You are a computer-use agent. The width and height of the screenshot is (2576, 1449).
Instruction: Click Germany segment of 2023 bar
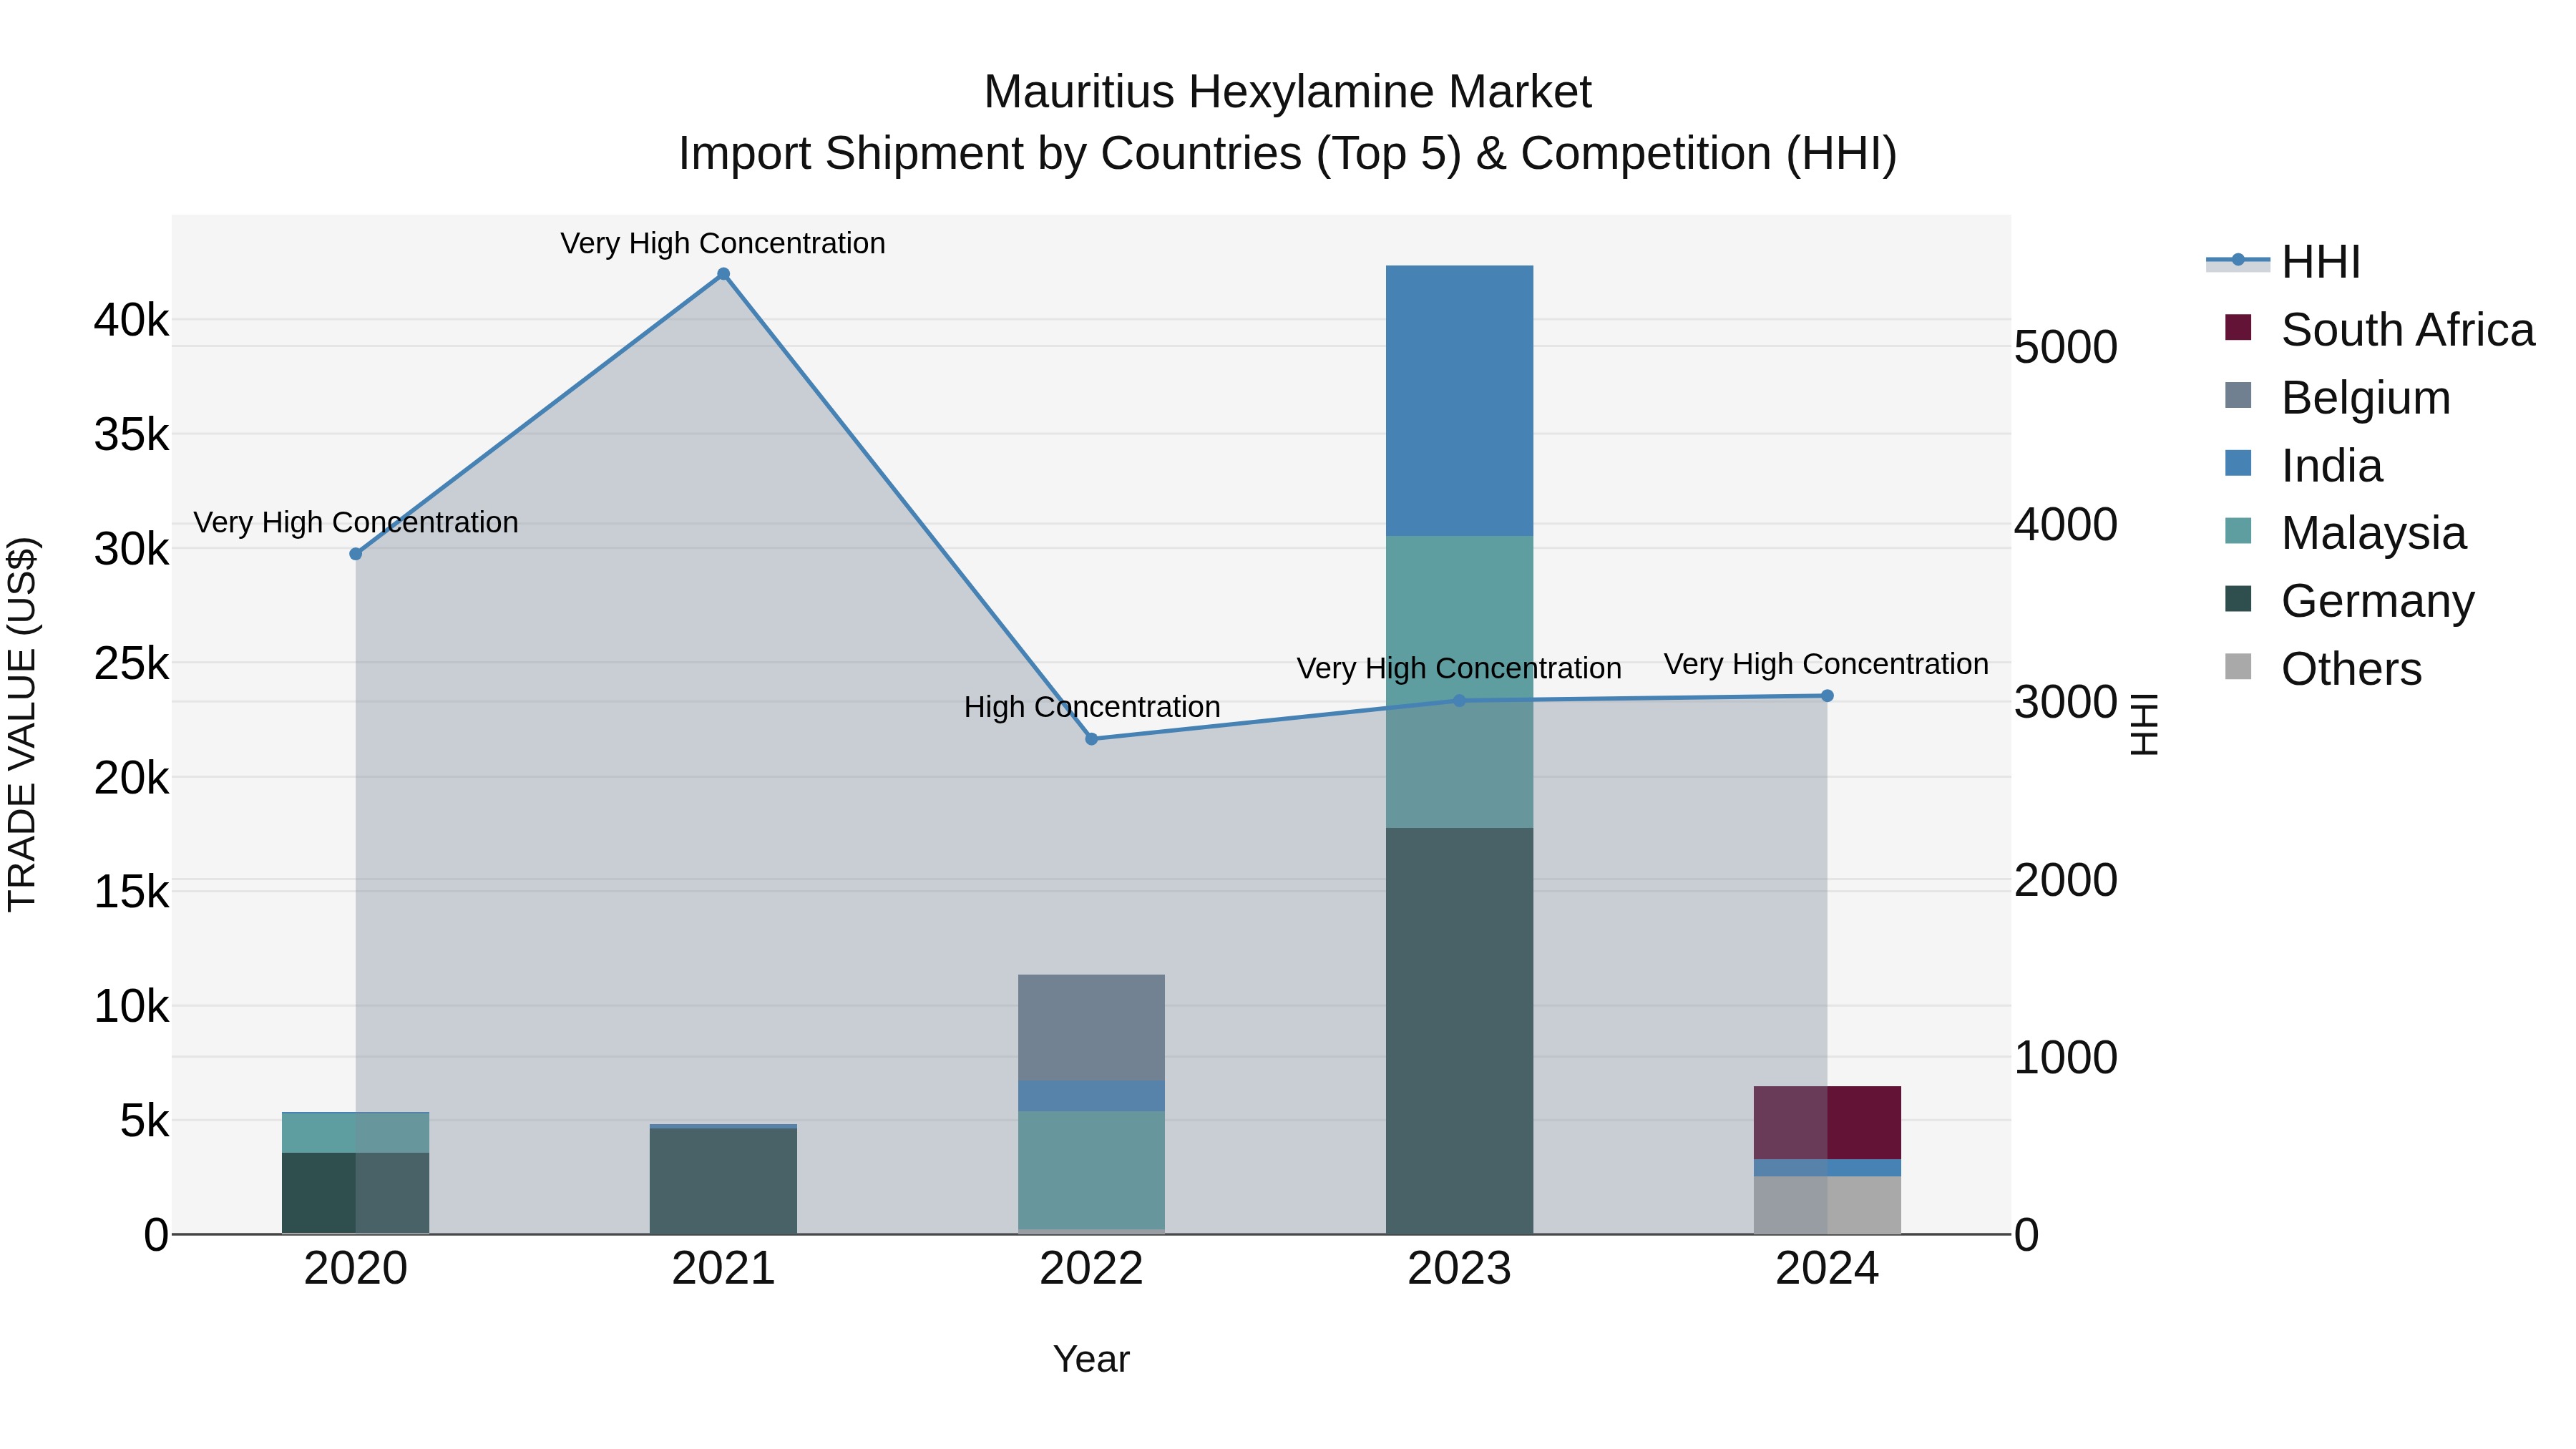coord(1459,1031)
